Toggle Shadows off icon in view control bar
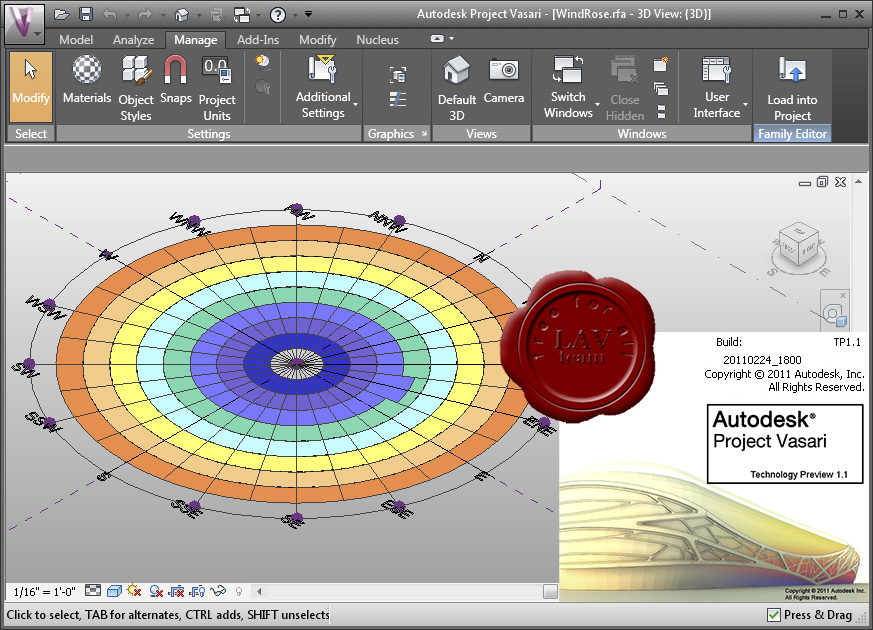Image resolution: width=873 pixels, height=630 pixels. tap(156, 591)
